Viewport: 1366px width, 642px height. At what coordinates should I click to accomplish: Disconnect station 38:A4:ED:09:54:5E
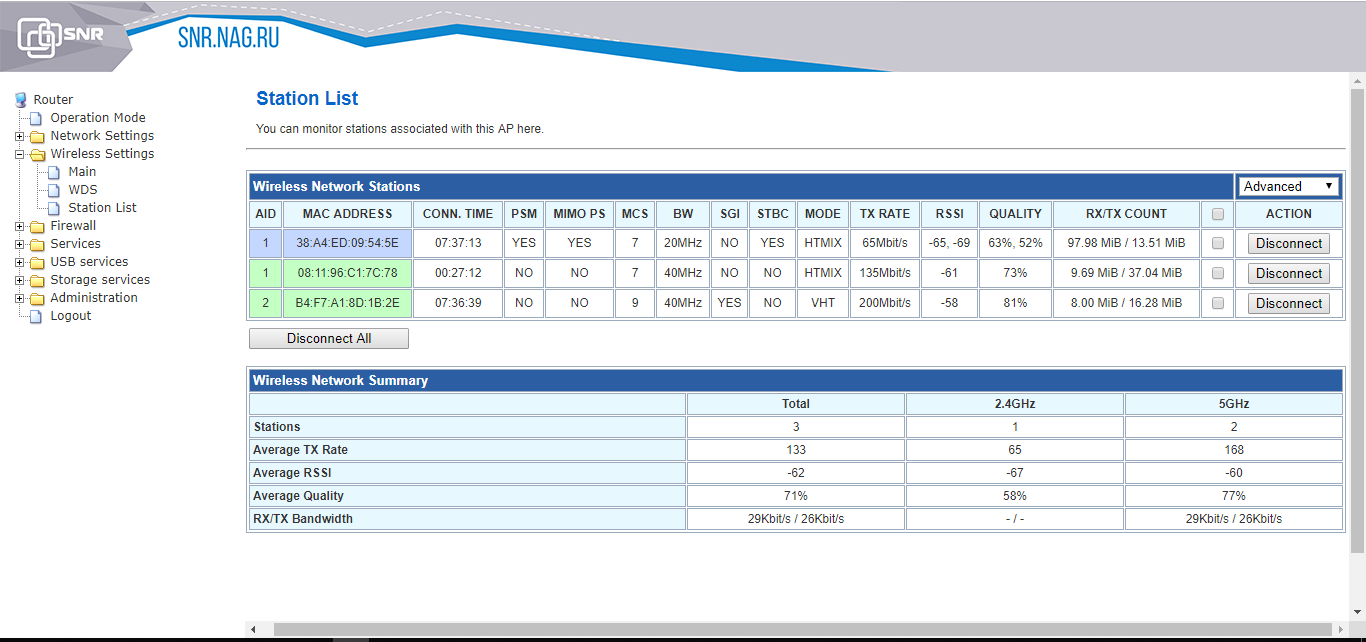click(x=1288, y=243)
